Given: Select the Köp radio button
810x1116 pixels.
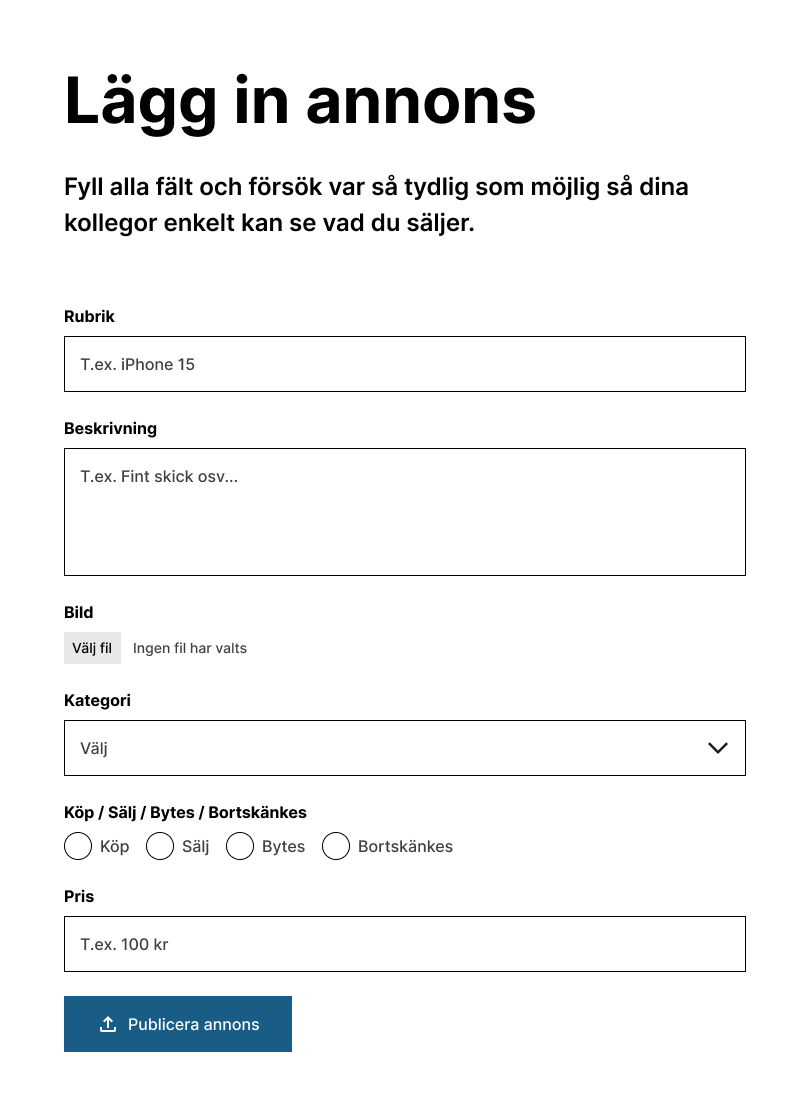Looking at the screenshot, I should click(78, 846).
